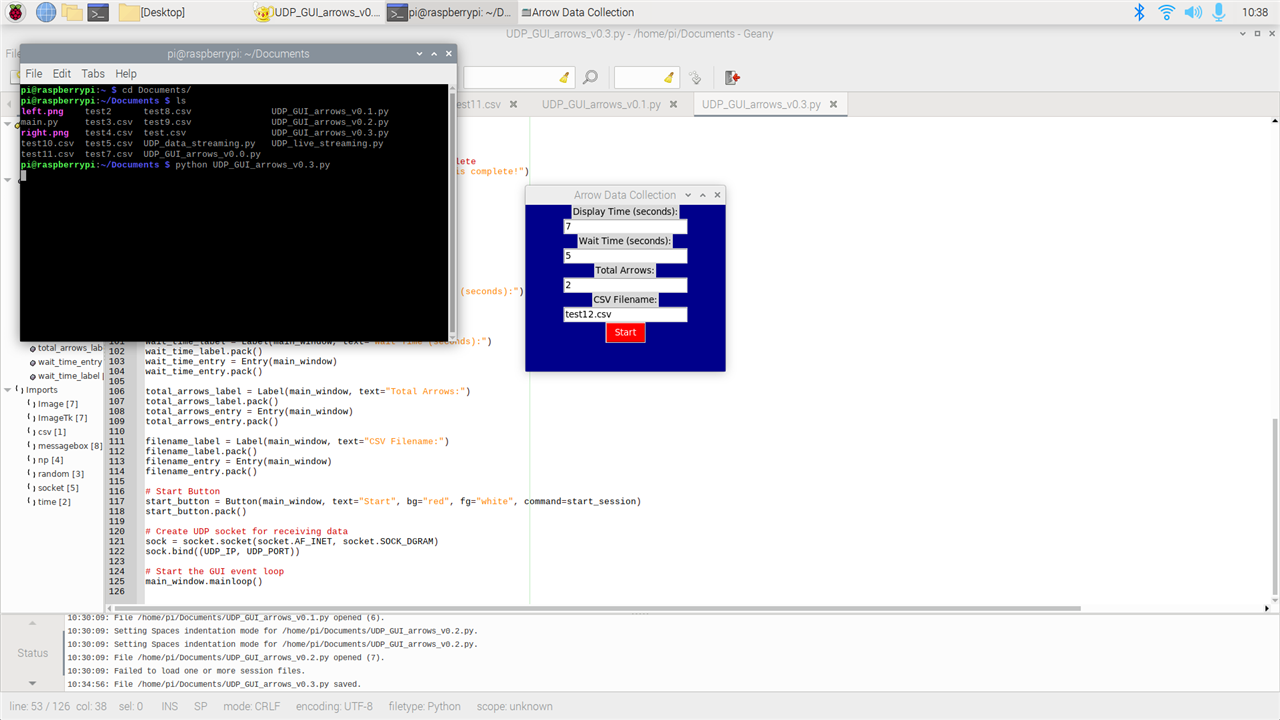The height and width of the screenshot is (720, 1280).
Task: Click the Display Time entry field
Action: [625, 227]
